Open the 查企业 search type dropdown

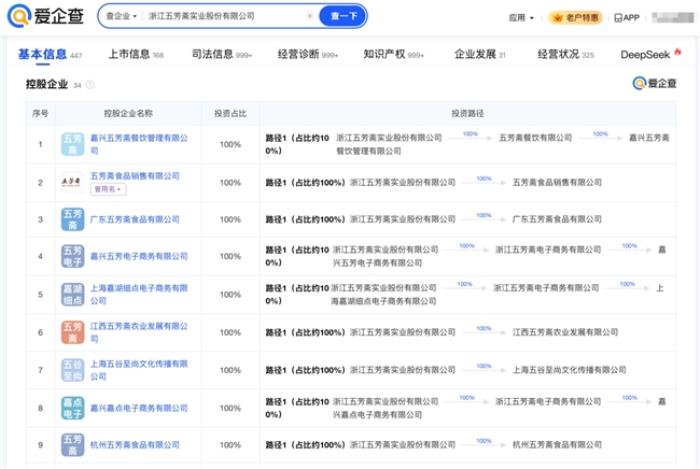(x=121, y=16)
